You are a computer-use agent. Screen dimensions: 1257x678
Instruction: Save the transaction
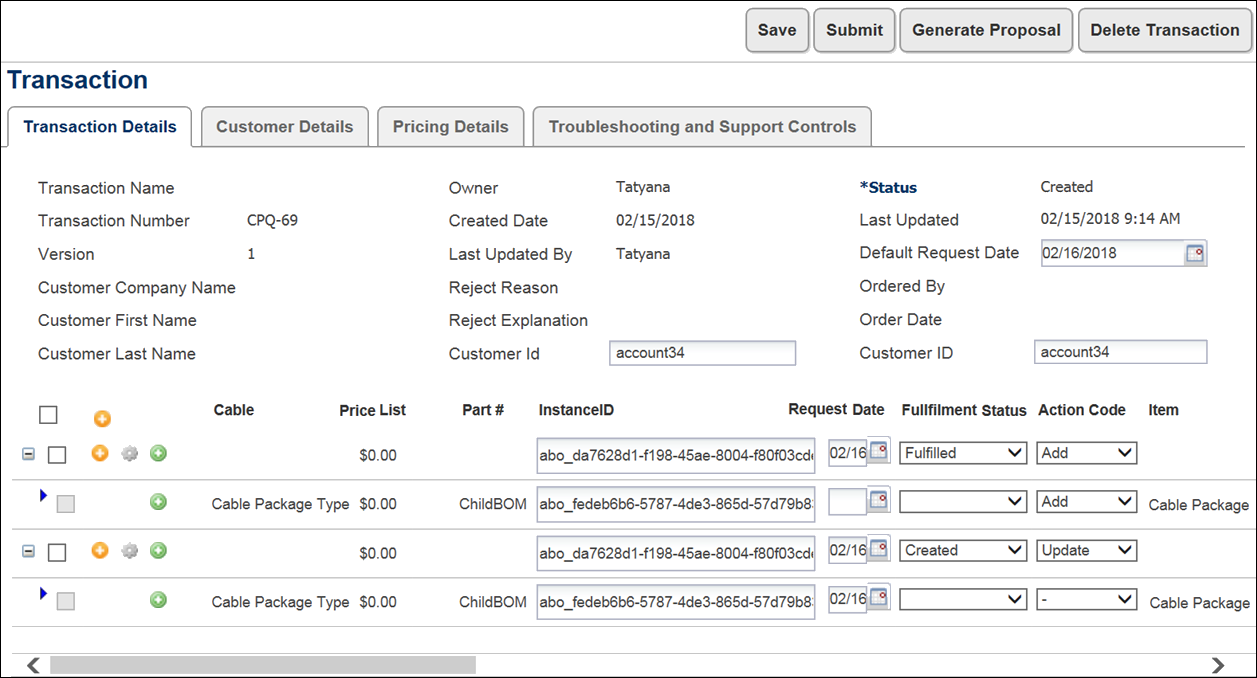point(777,30)
